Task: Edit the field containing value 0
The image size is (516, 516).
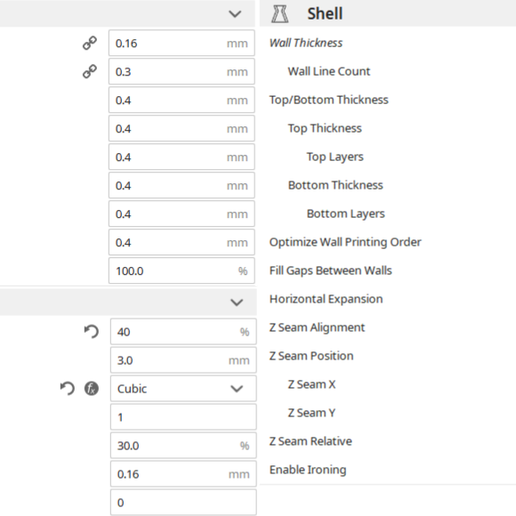Action: [183, 502]
